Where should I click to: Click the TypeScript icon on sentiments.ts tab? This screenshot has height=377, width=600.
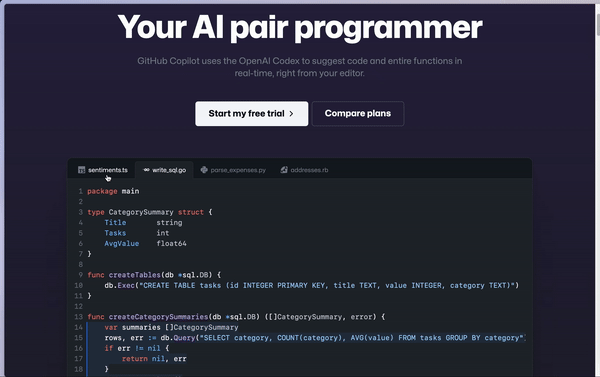pyautogui.click(x=82, y=170)
